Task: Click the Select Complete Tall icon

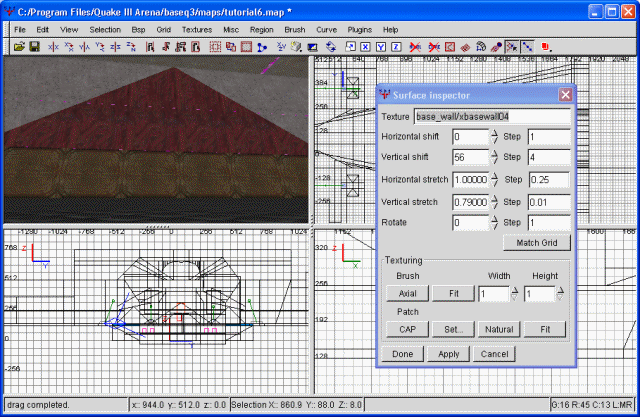Action: tap(150, 47)
